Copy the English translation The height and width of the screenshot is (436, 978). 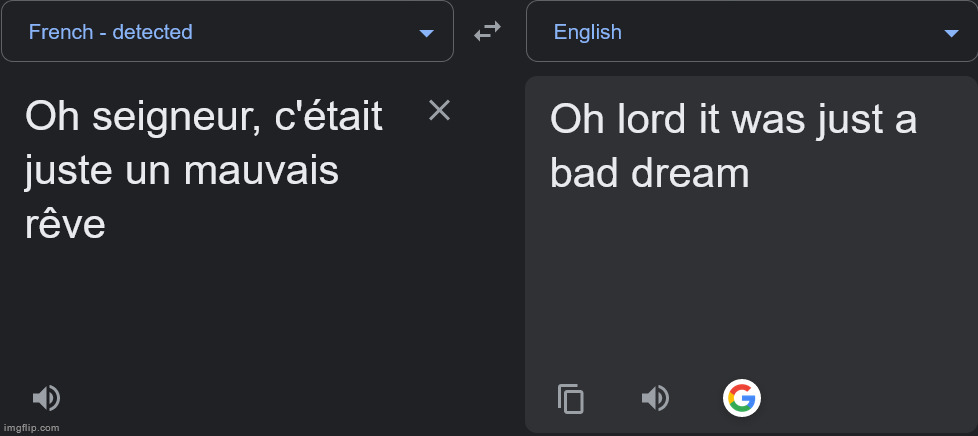[570, 399]
